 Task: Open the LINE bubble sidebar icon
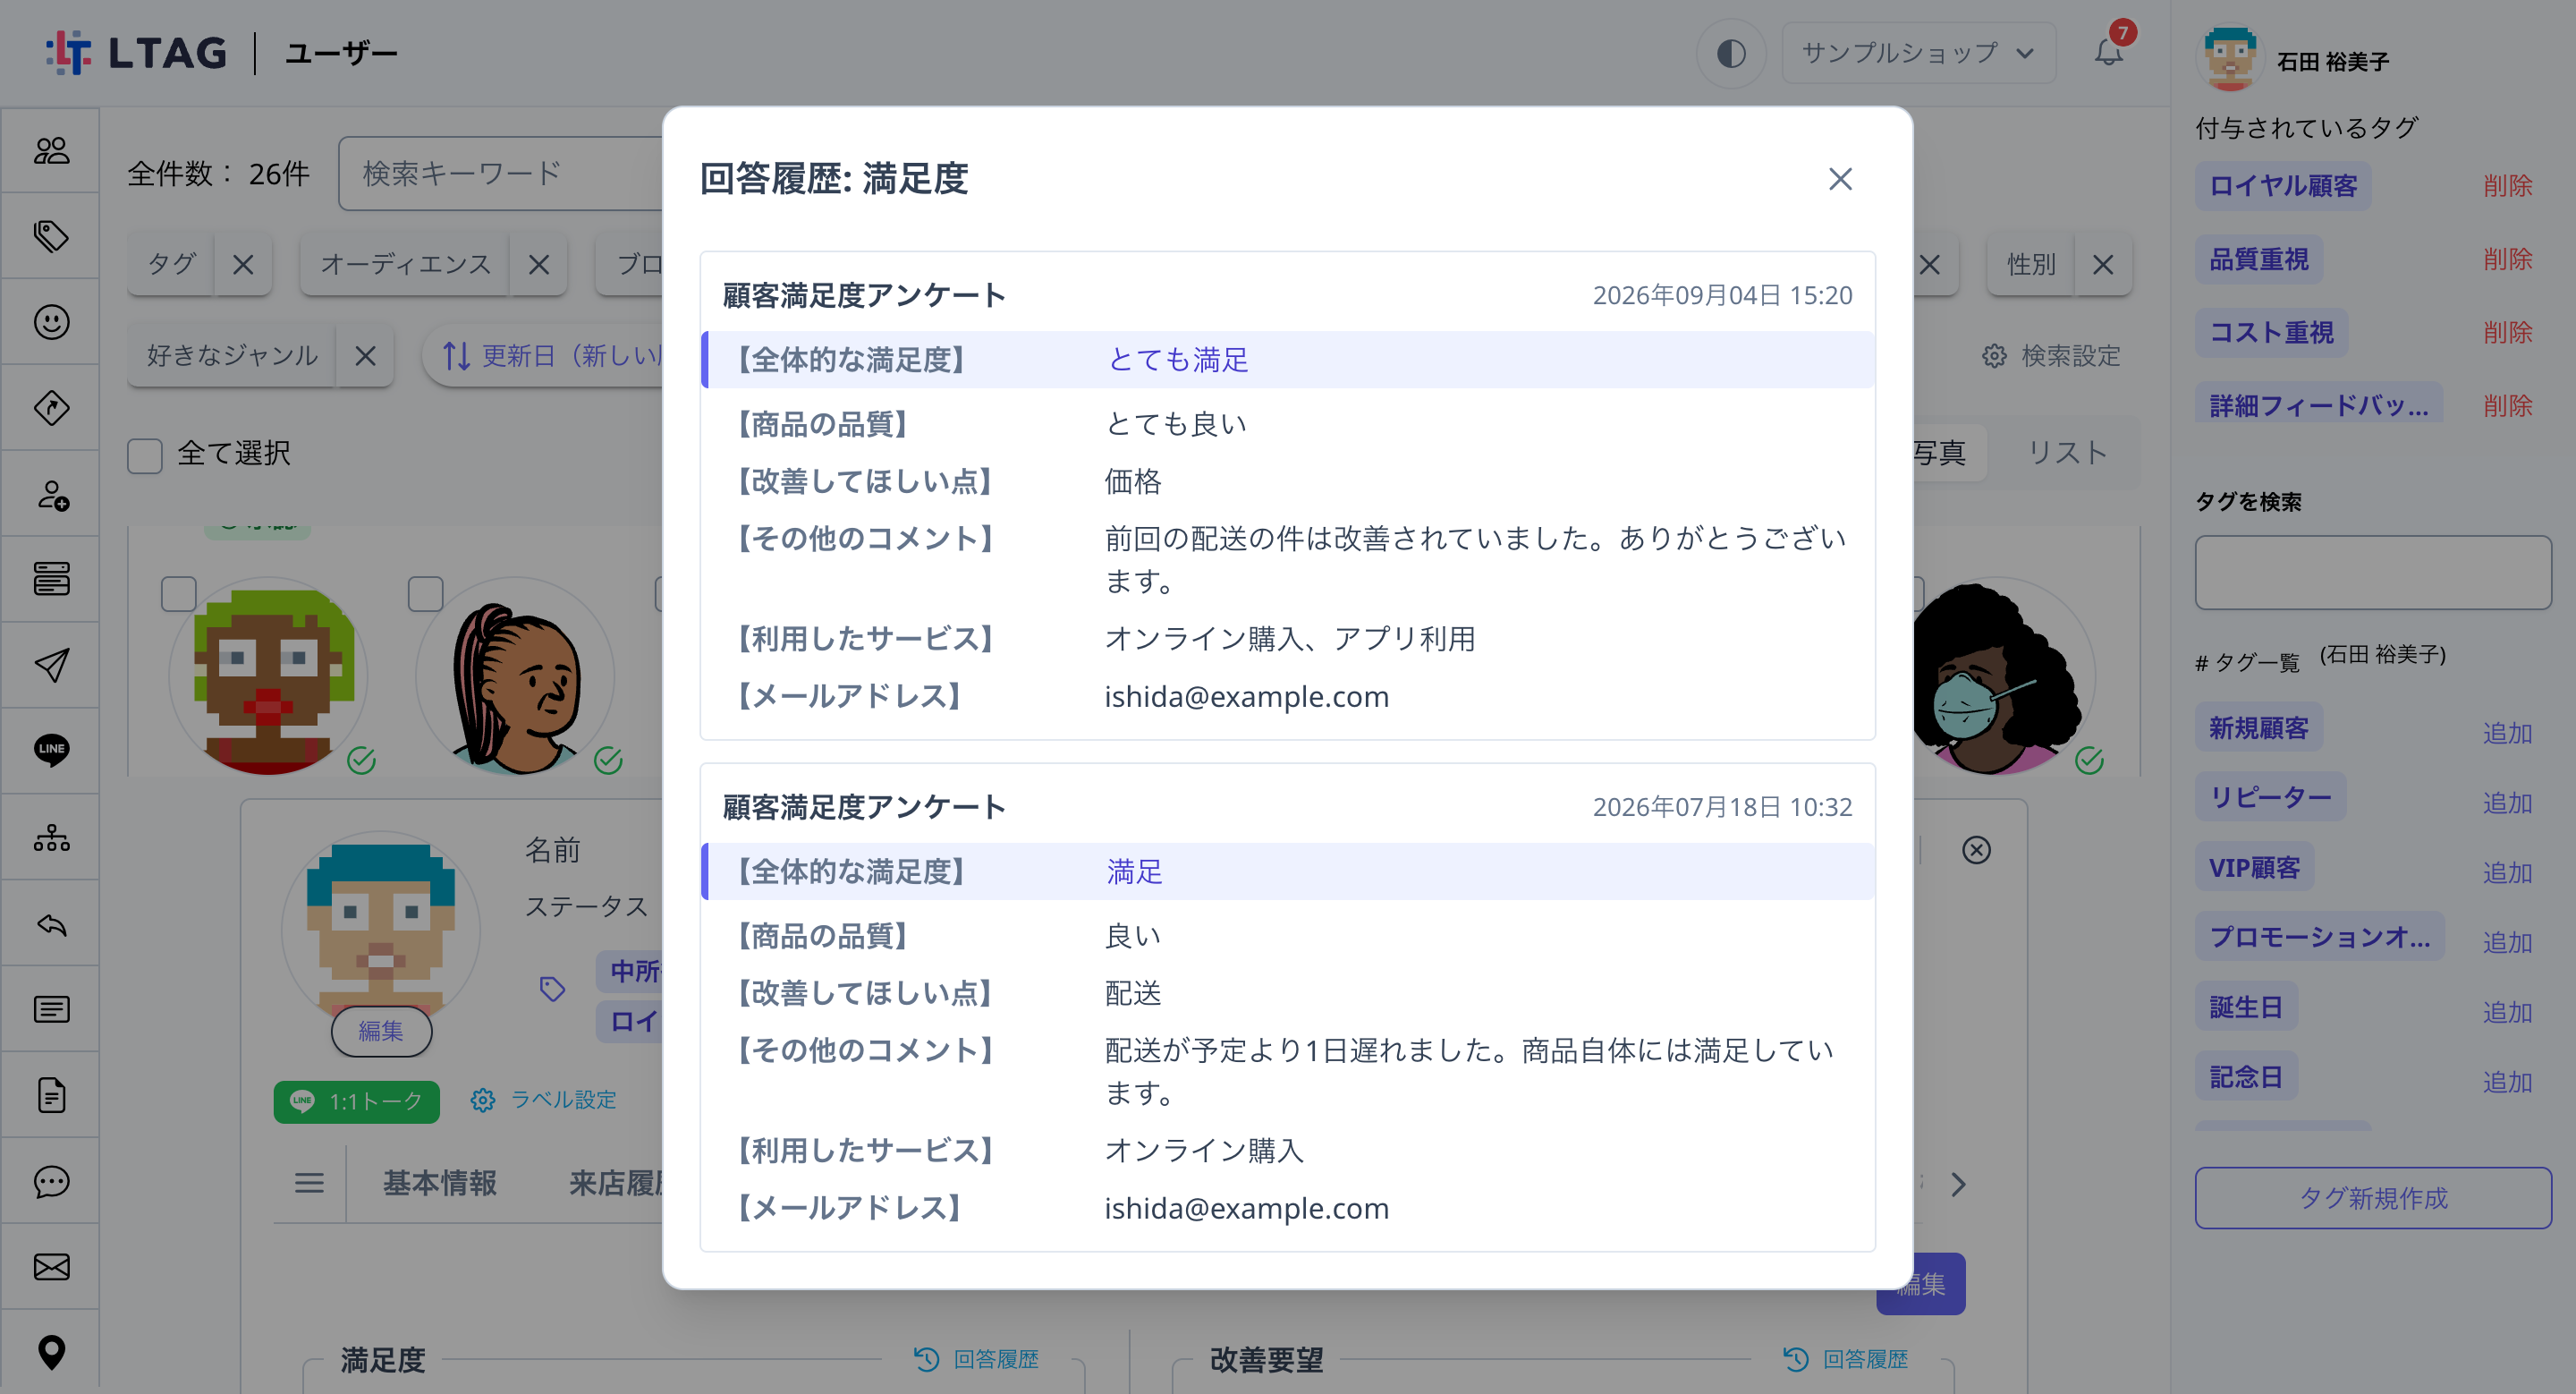[x=51, y=750]
